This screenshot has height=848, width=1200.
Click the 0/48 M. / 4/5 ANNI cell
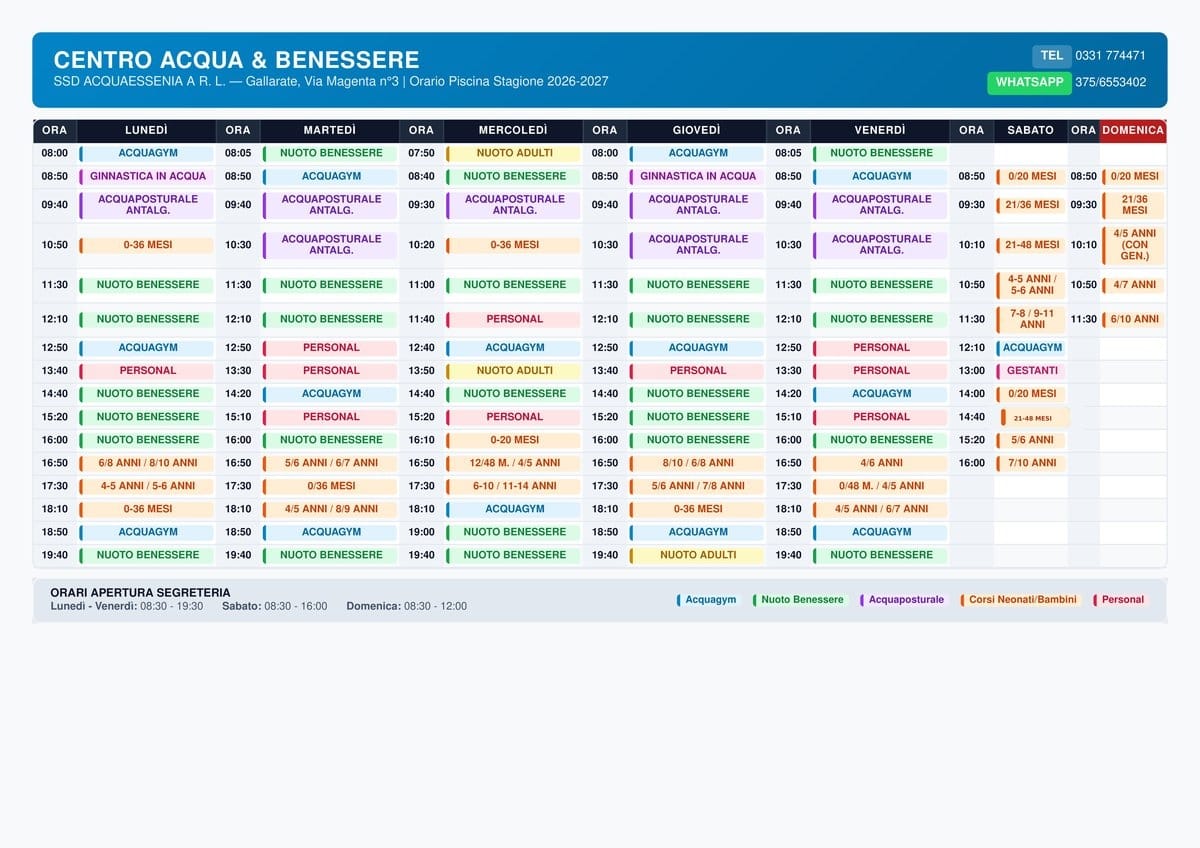coord(880,486)
